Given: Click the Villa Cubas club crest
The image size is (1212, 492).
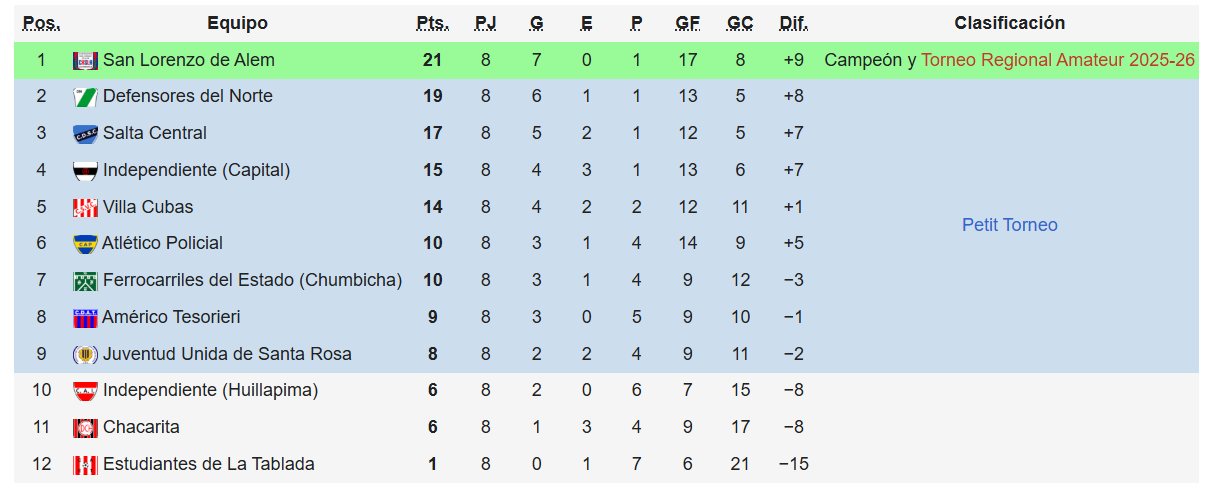Looking at the screenshot, I should (85, 208).
